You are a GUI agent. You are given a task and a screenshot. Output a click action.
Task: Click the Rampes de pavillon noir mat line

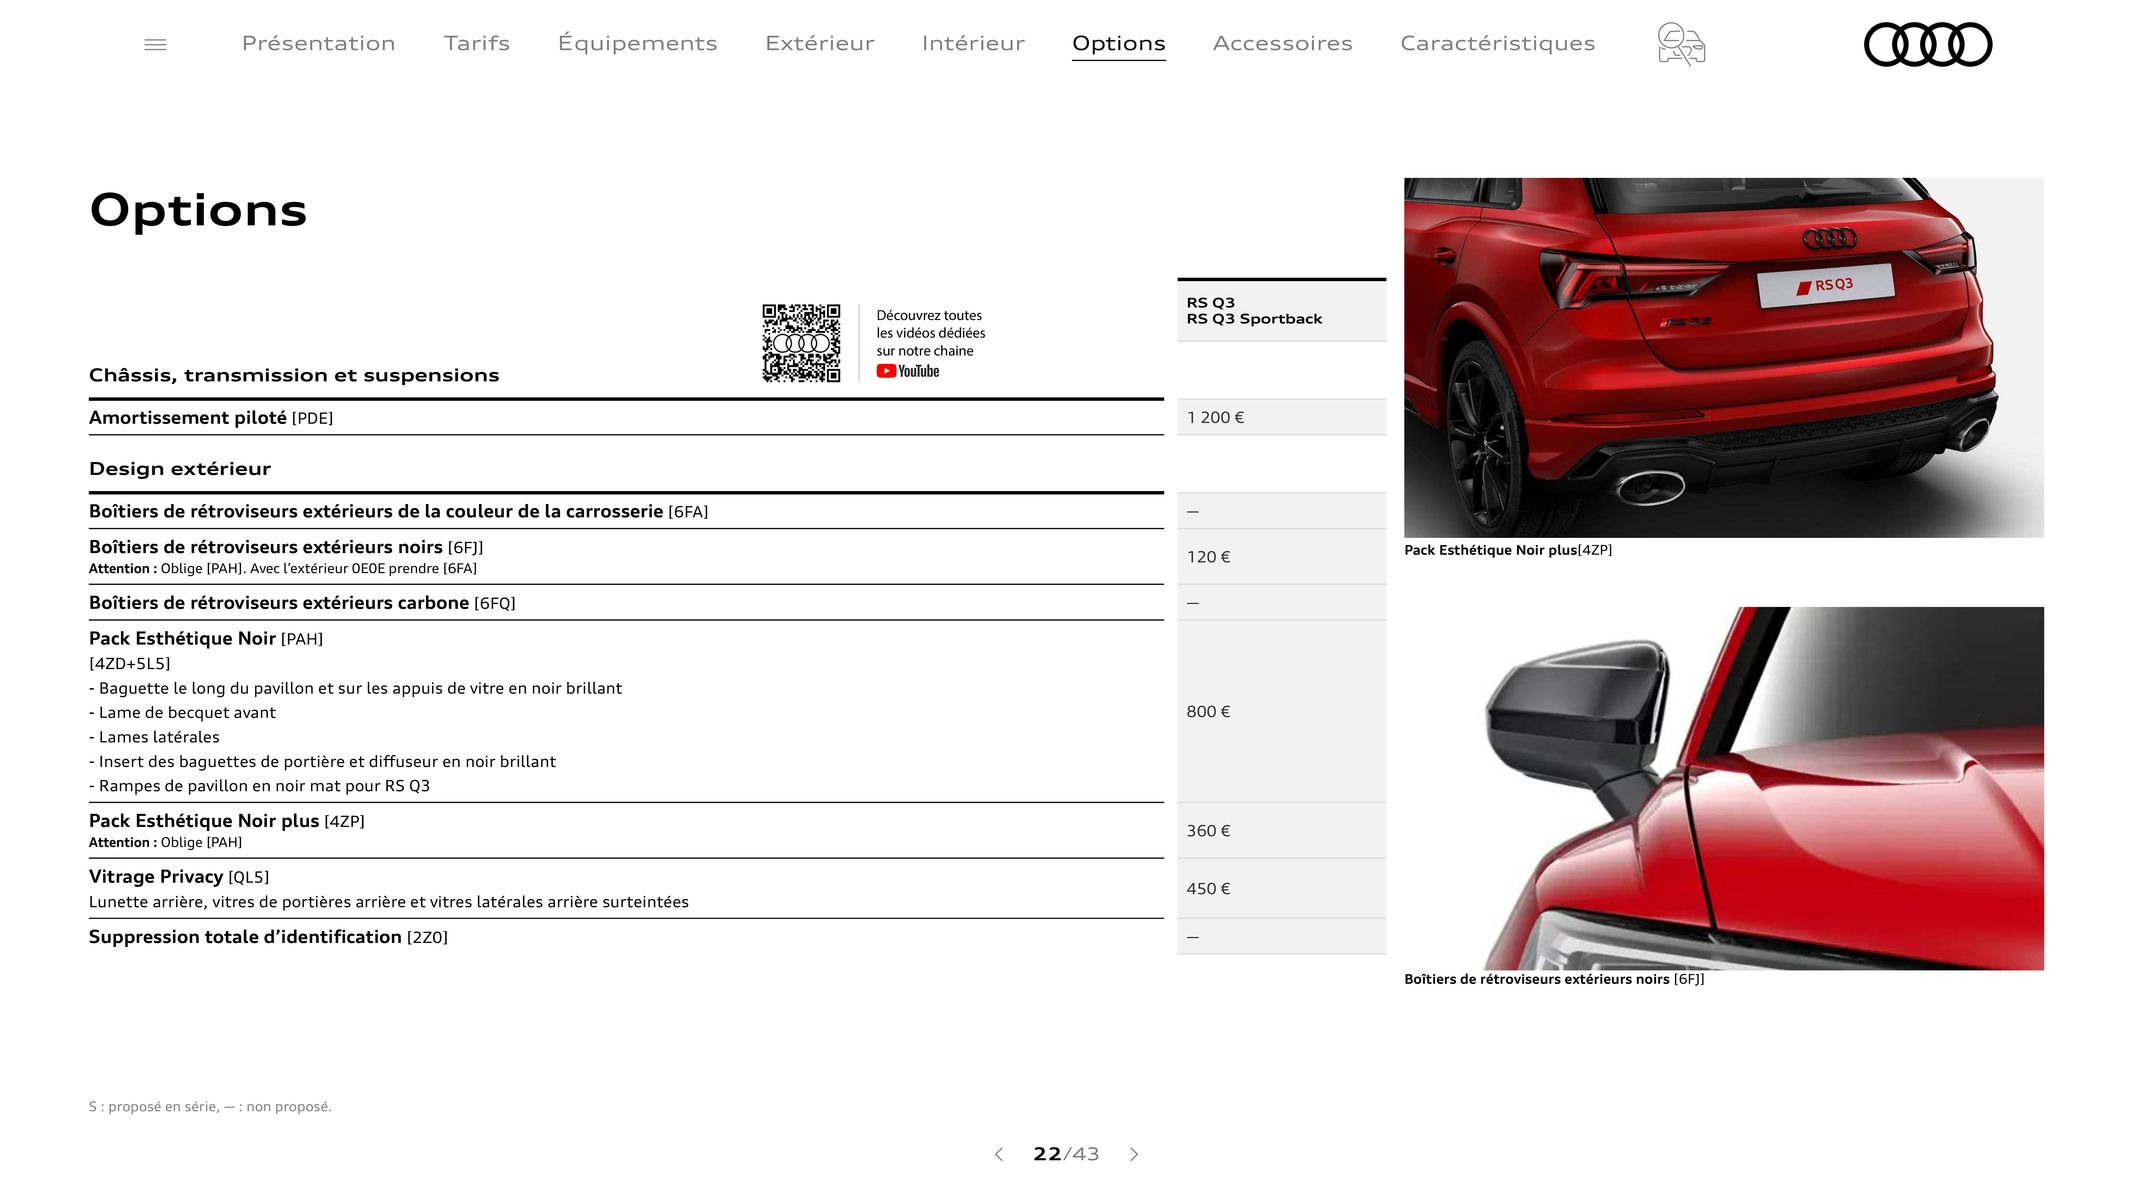259,786
